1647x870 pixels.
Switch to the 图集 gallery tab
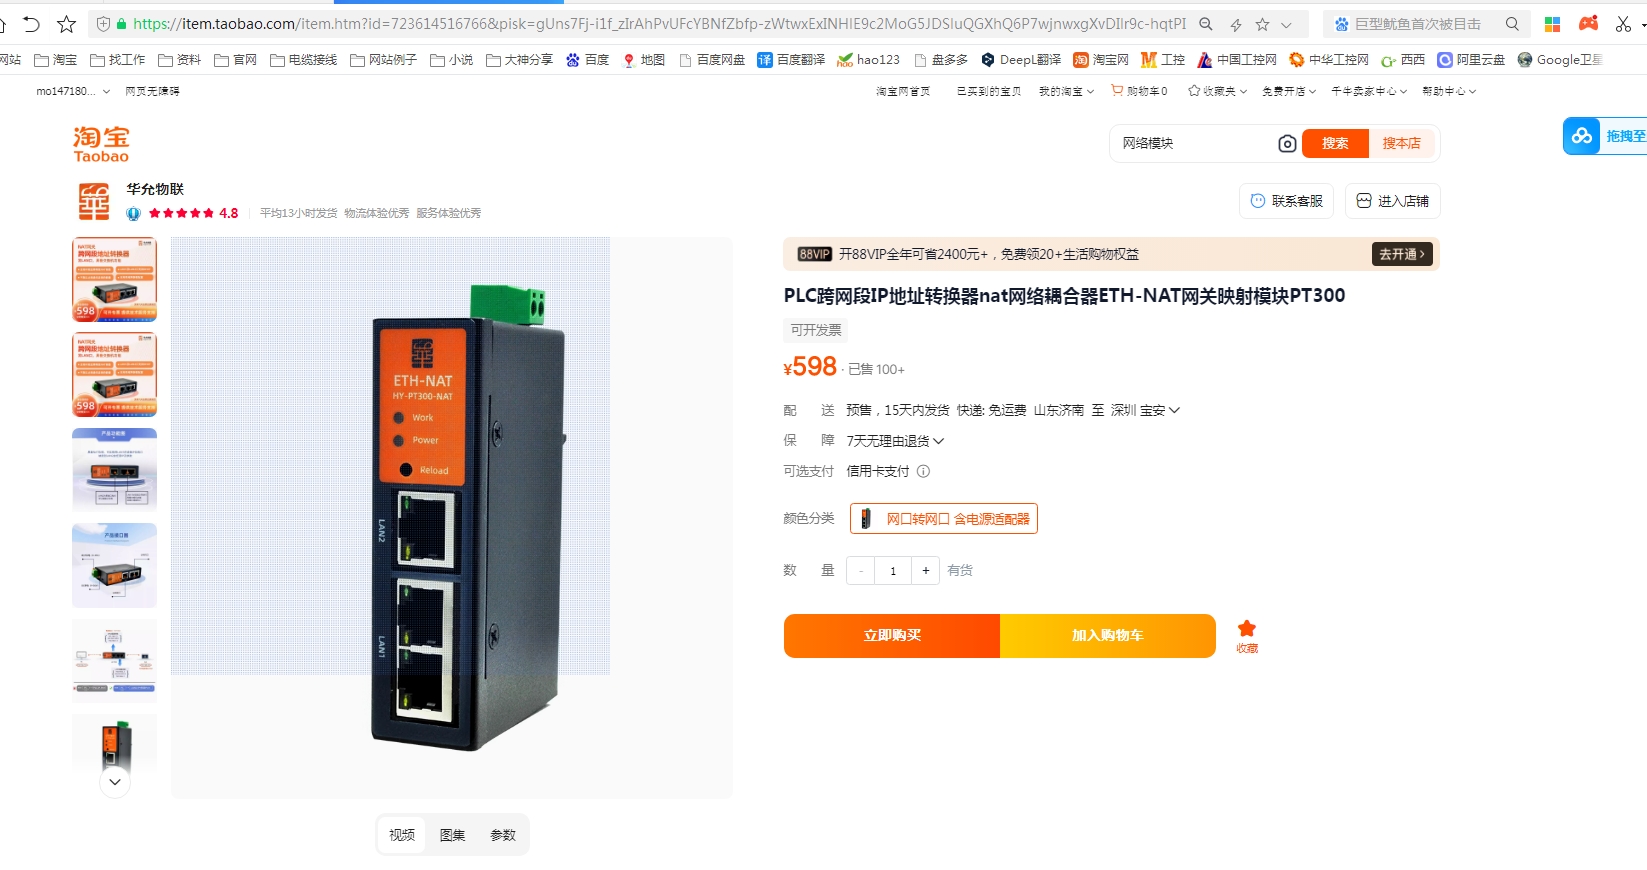pyautogui.click(x=452, y=835)
